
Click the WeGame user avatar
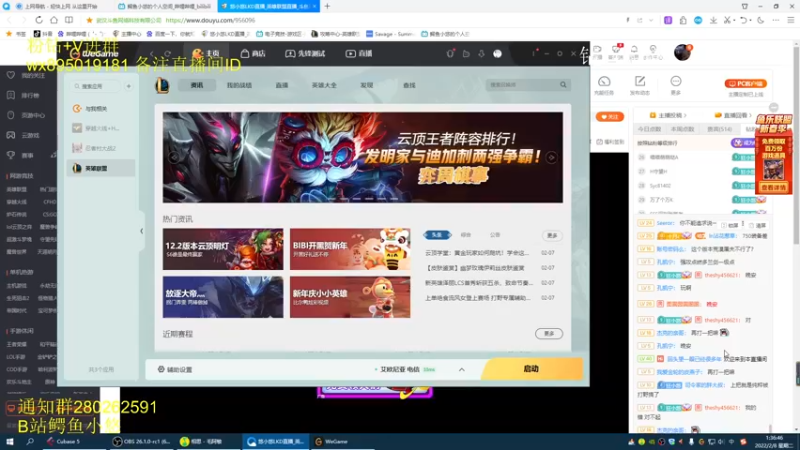(x=497, y=54)
